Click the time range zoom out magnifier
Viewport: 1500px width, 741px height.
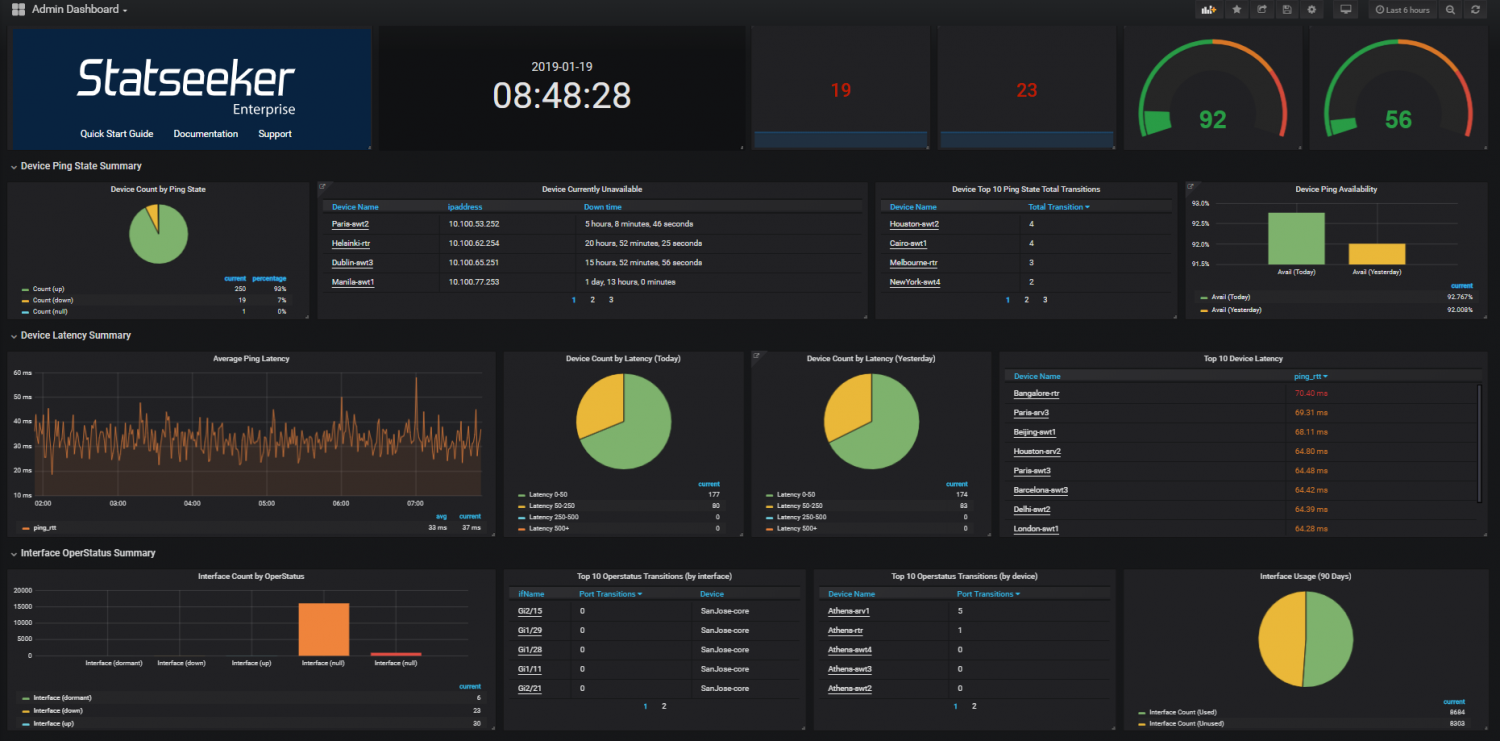(x=1450, y=10)
